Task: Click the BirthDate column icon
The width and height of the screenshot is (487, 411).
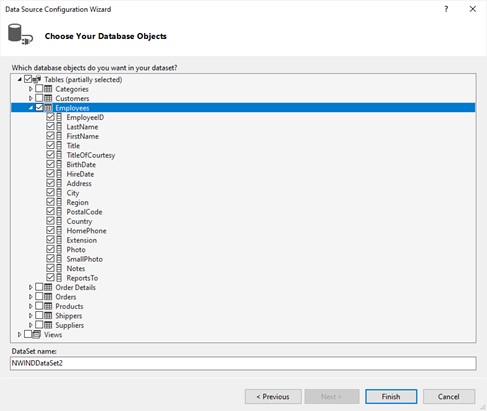Action: [x=59, y=164]
